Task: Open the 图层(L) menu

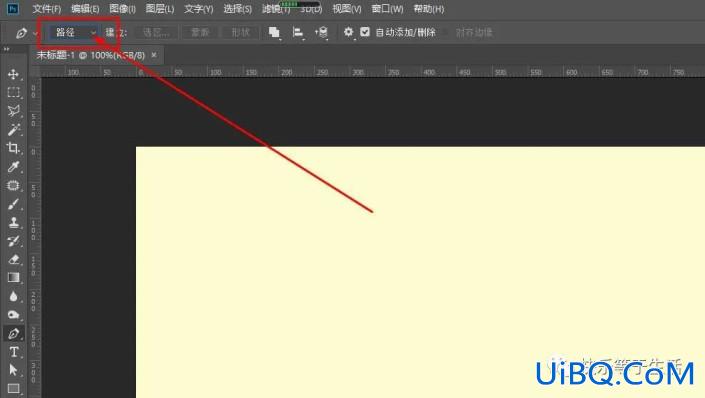Action: tap(160, 9)
